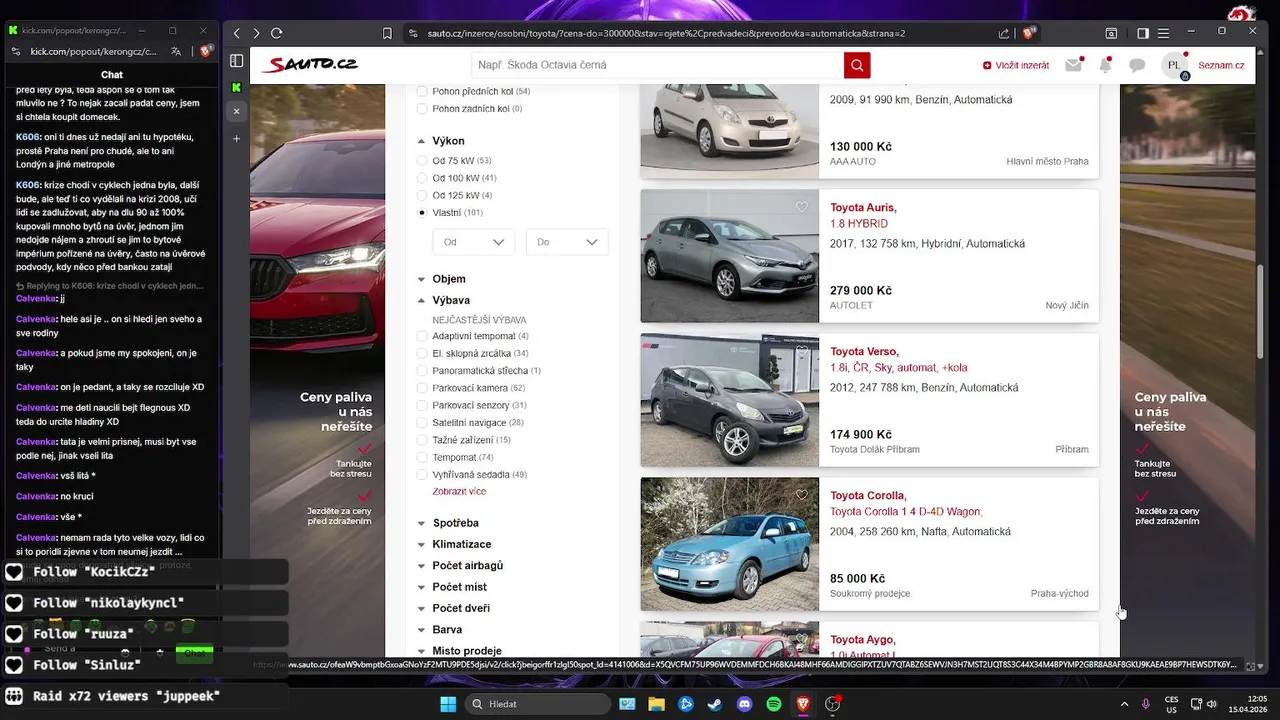Open the Do power dropdown

567,242
